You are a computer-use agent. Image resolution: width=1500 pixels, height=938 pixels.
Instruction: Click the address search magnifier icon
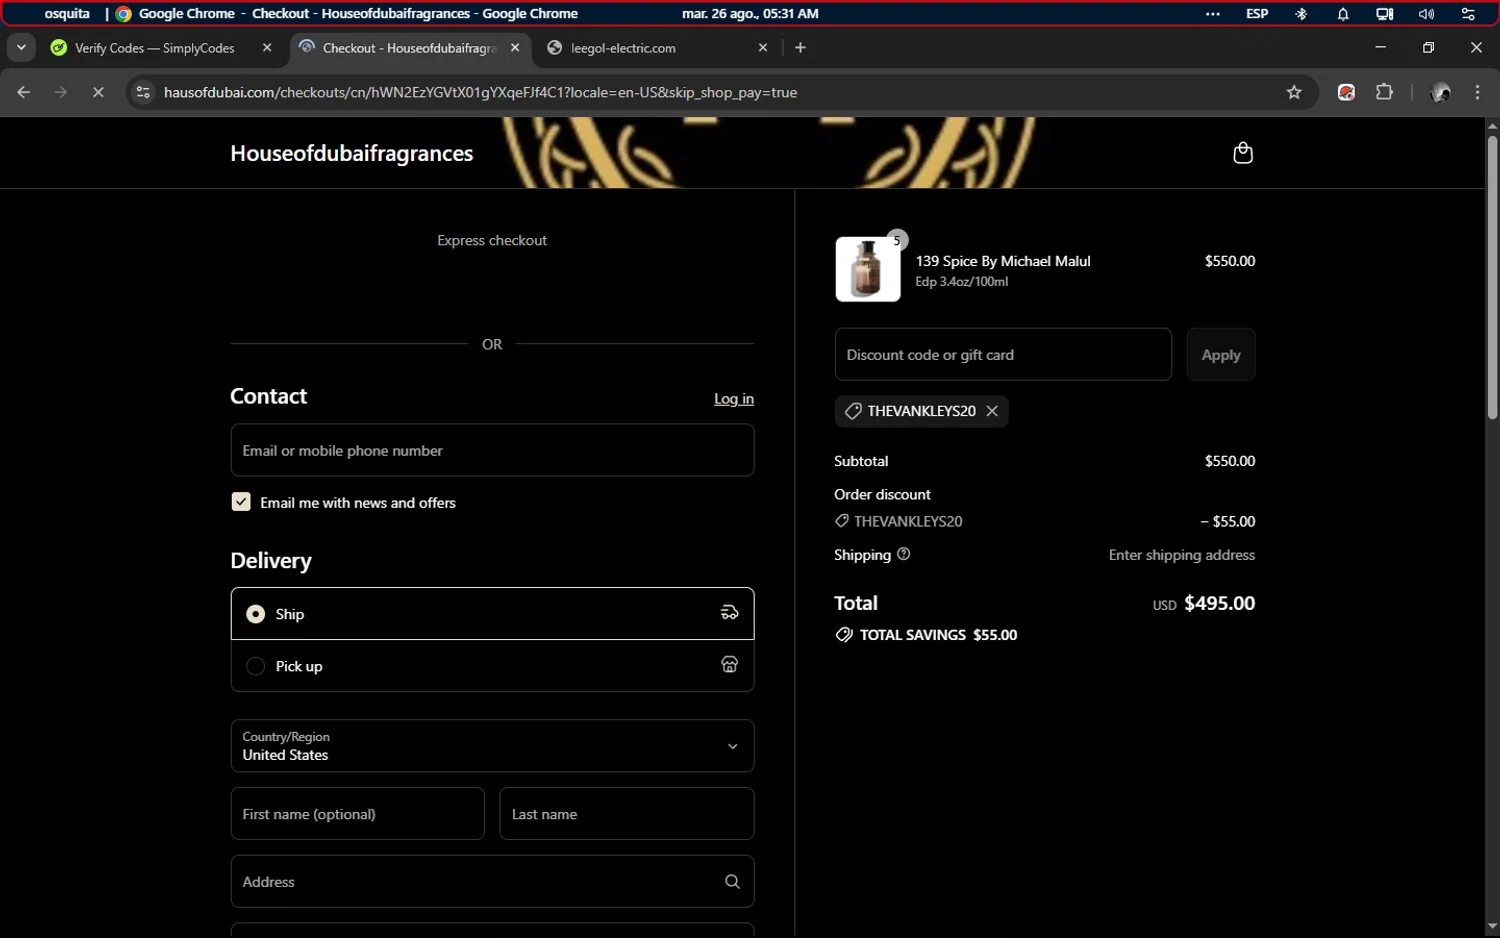[x=732, y=881]
